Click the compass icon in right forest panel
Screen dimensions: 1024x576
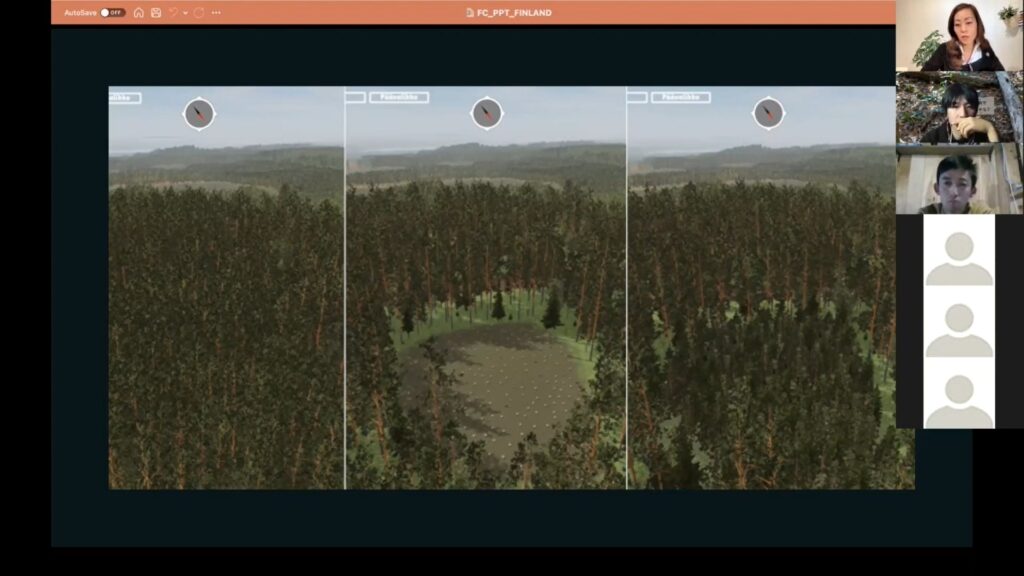point(768,113)
